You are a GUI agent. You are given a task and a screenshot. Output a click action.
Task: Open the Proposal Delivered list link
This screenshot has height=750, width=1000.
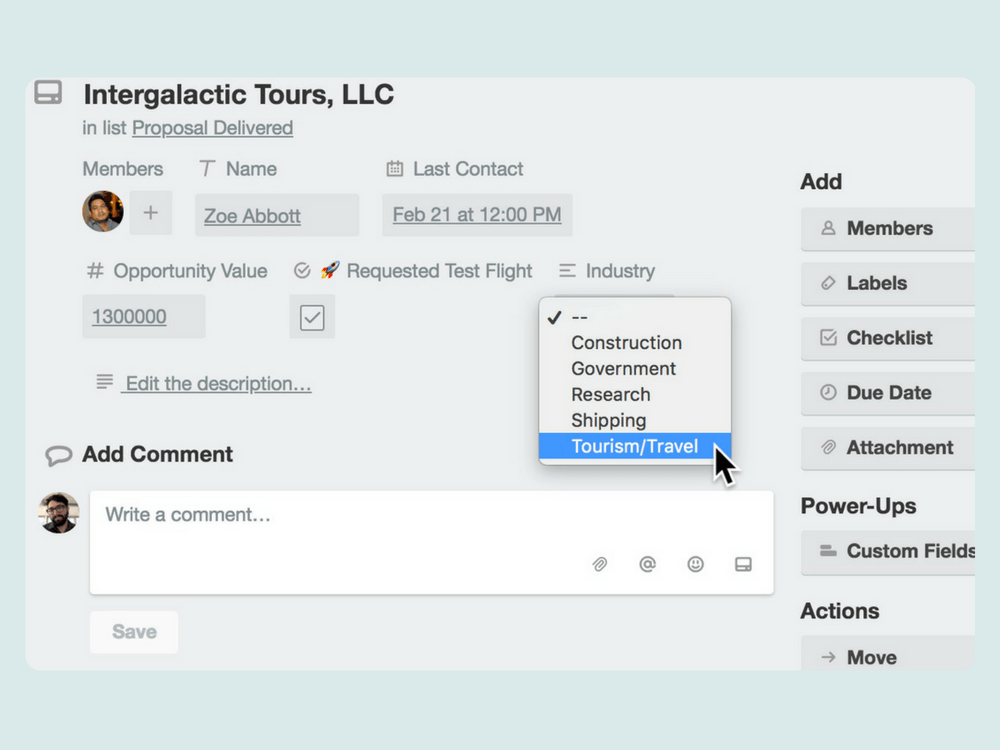pos(212,128)
